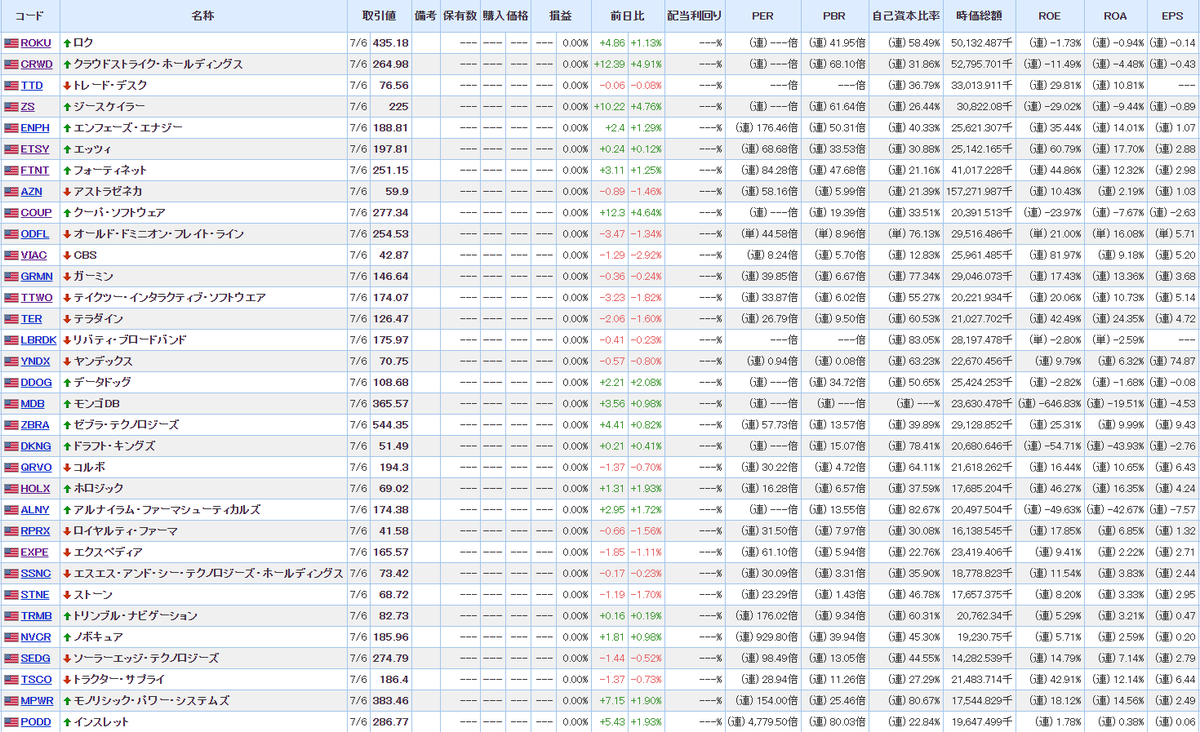Screen dimensions: 1200x732
Task: Click the green up arrow next to インスレット
Action: pos(67,722)
